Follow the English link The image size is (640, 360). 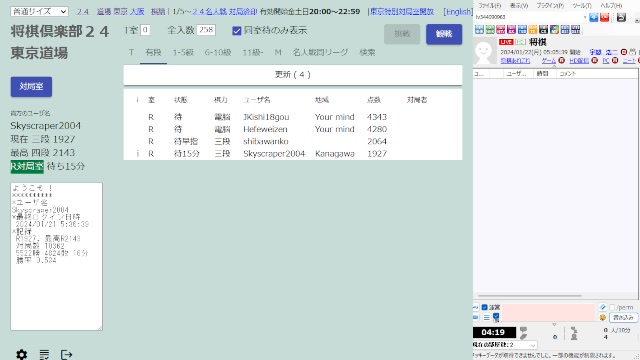pos(458,11)
